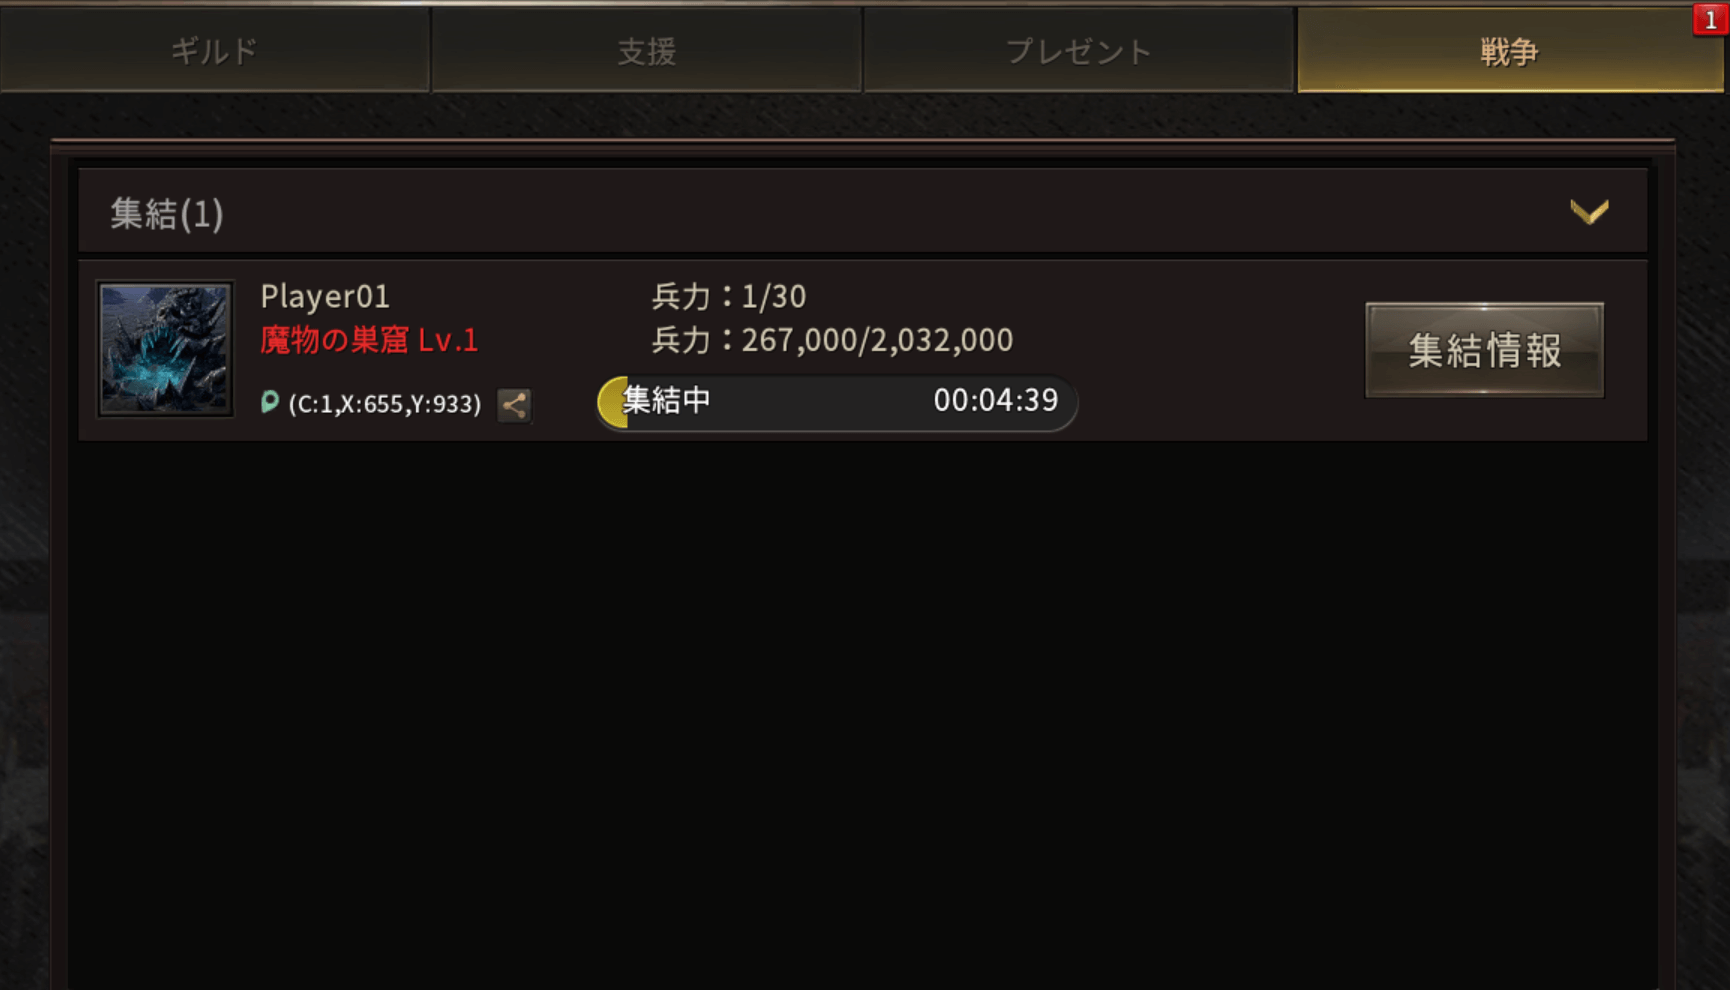This screenshot has height=990, width=1730.
Task: Click the yellow progress fill indicator
Action: 613,402
